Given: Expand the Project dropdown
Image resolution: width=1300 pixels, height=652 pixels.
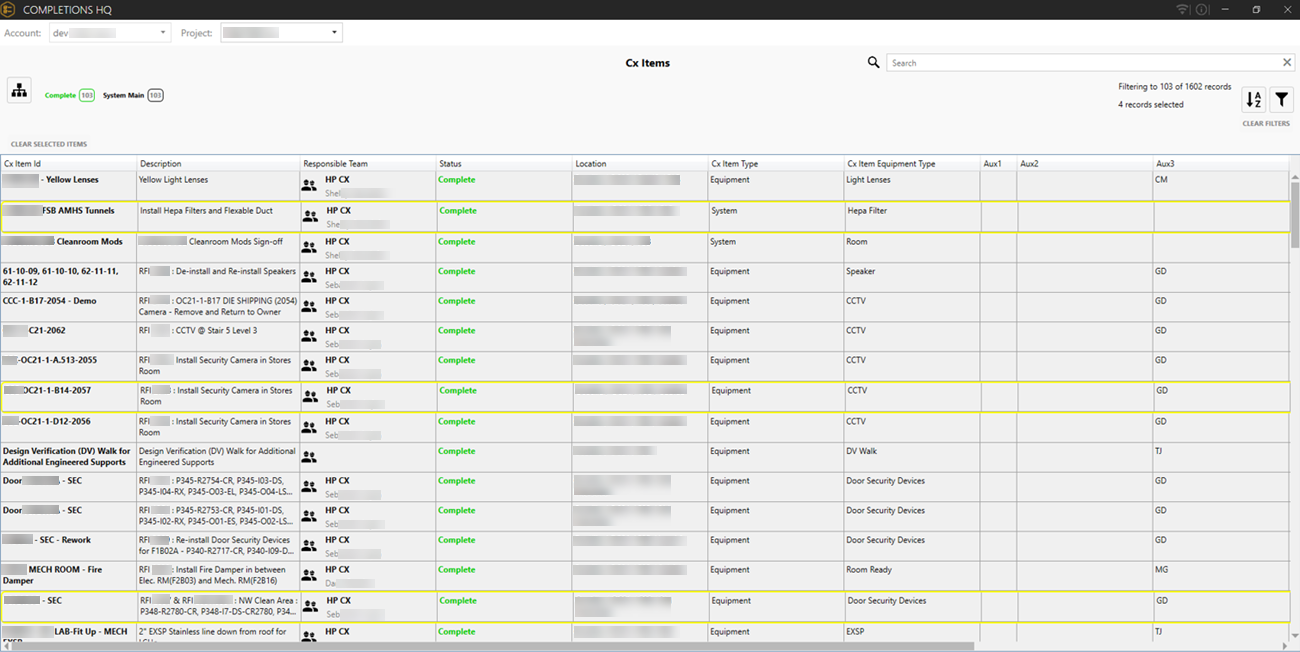Looking at the screenshot, I should click(281, 33).
